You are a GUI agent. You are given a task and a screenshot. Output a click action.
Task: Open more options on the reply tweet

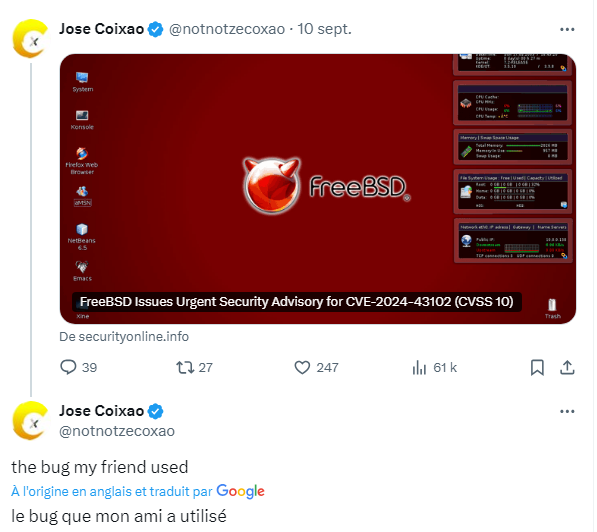click(567, 411)
